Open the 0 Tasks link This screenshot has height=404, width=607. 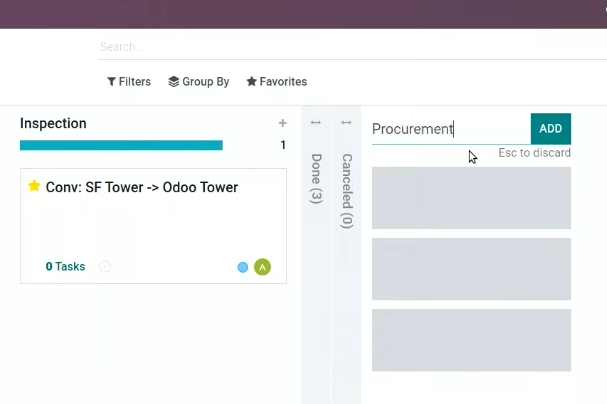point(65,267)
